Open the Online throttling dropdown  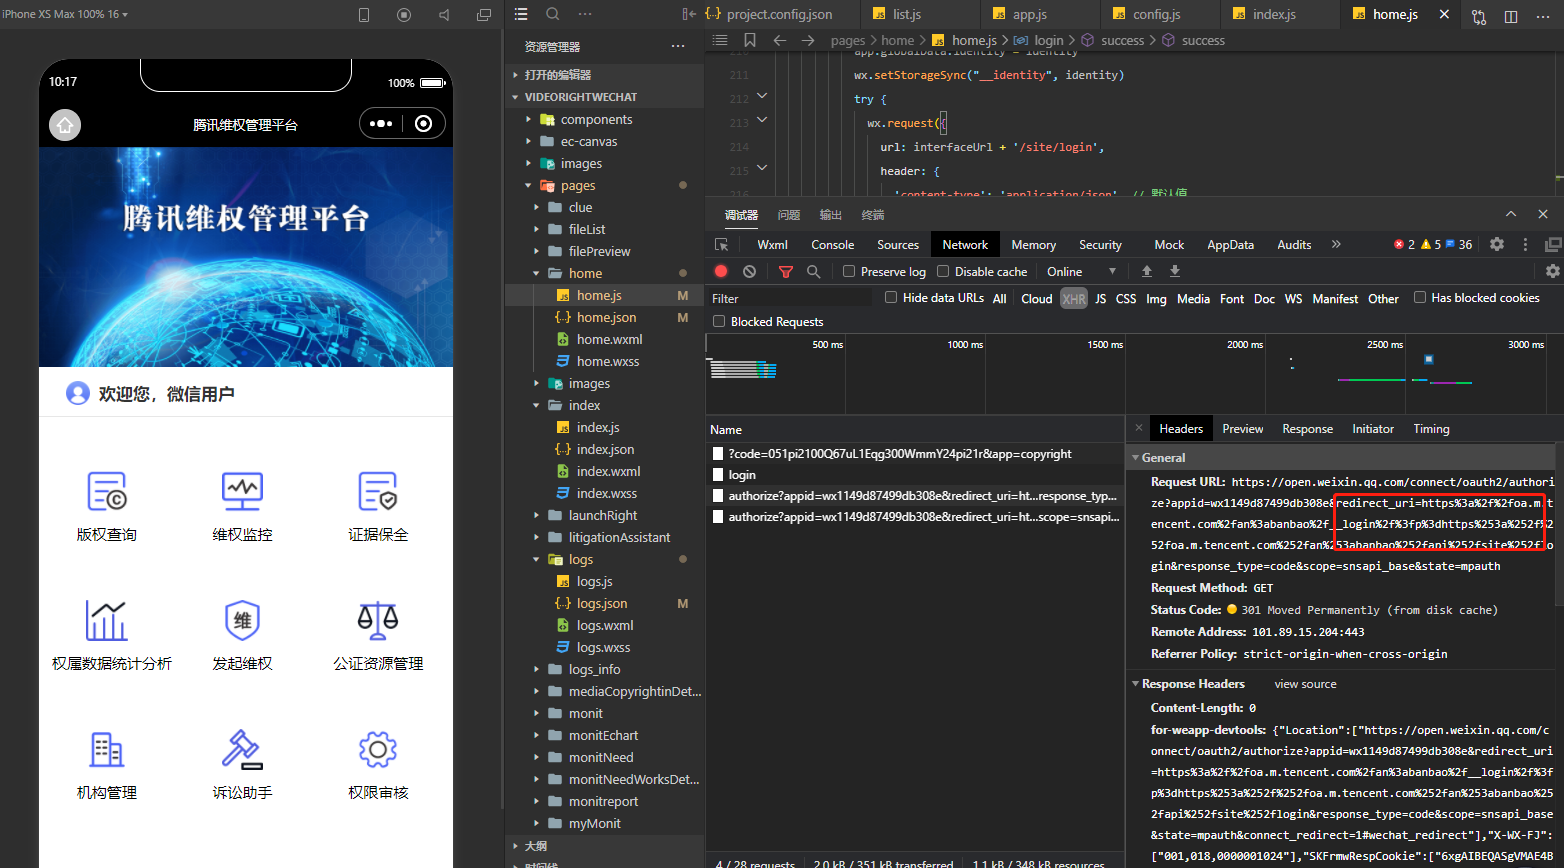[1081, 271]
